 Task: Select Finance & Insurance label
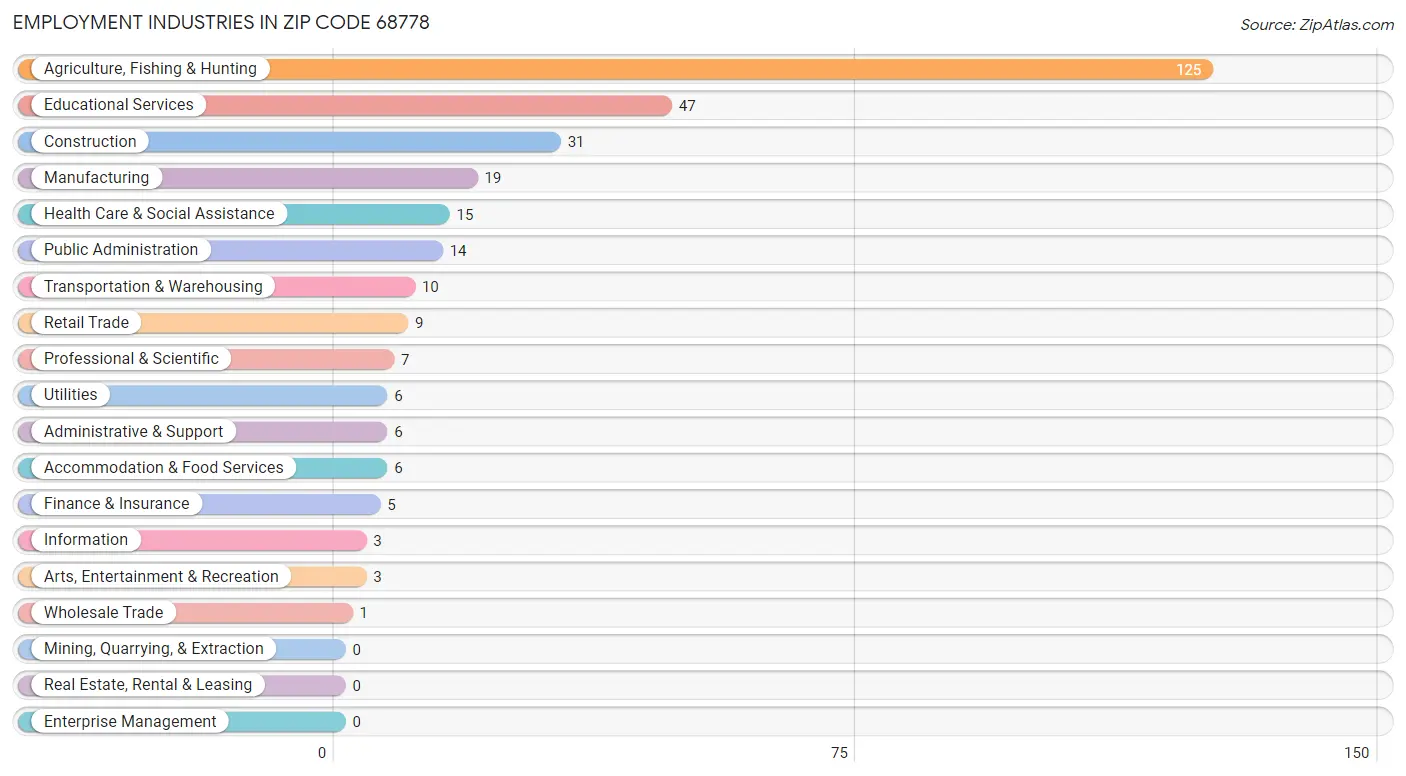pyautogui.click(x=117, y=504)
